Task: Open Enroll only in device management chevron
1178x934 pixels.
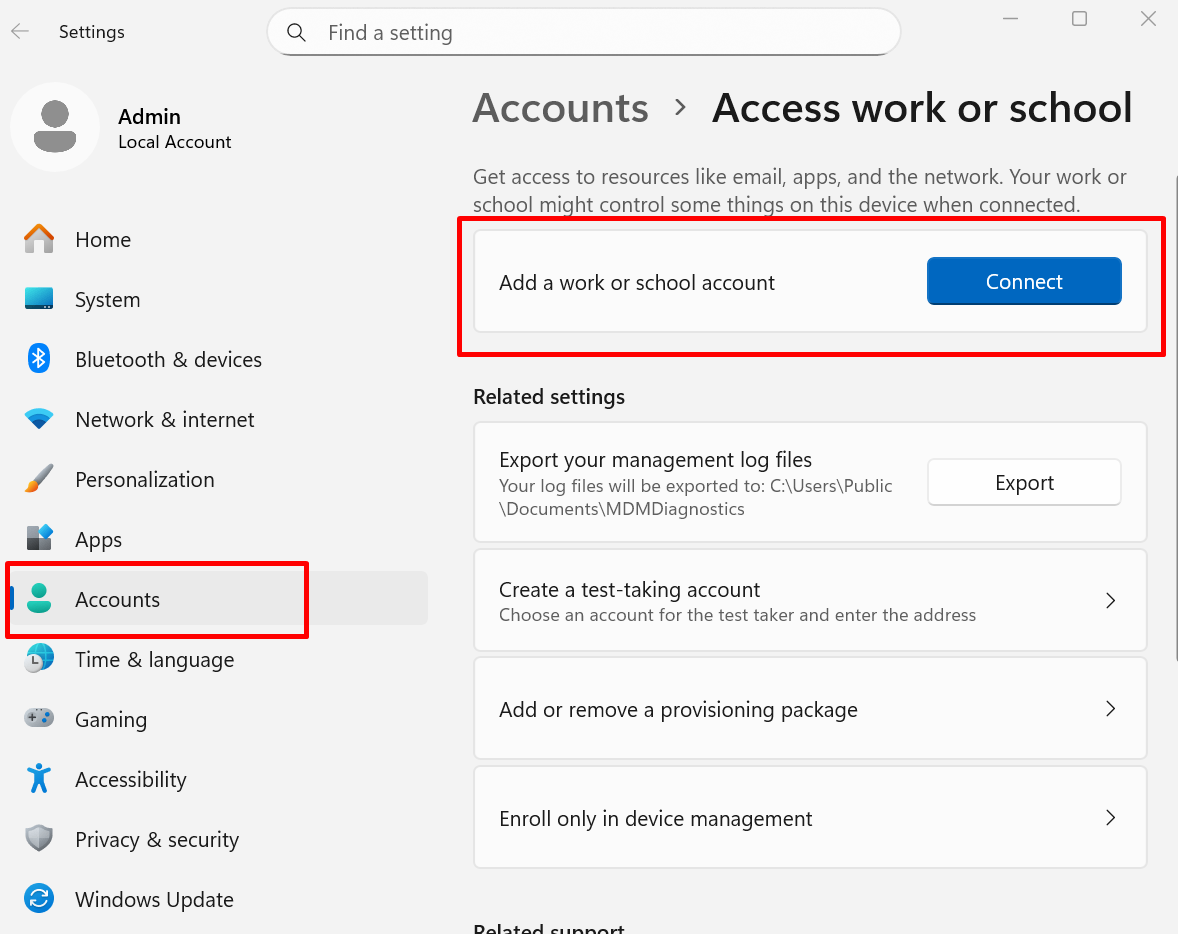Action: [1110, 818]
